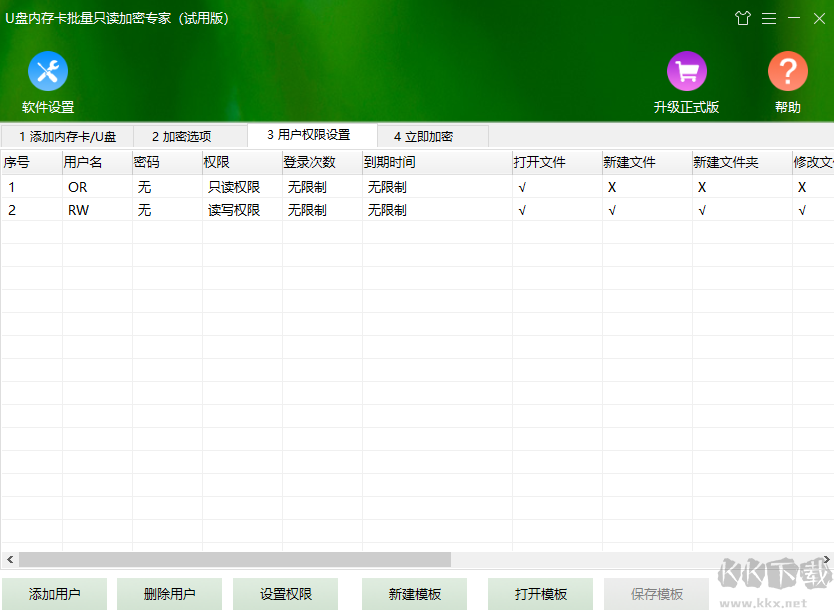Screen dimensions: 834x610
Task: Open 帮助 via the question mark icon
Action: coord(787,70)
